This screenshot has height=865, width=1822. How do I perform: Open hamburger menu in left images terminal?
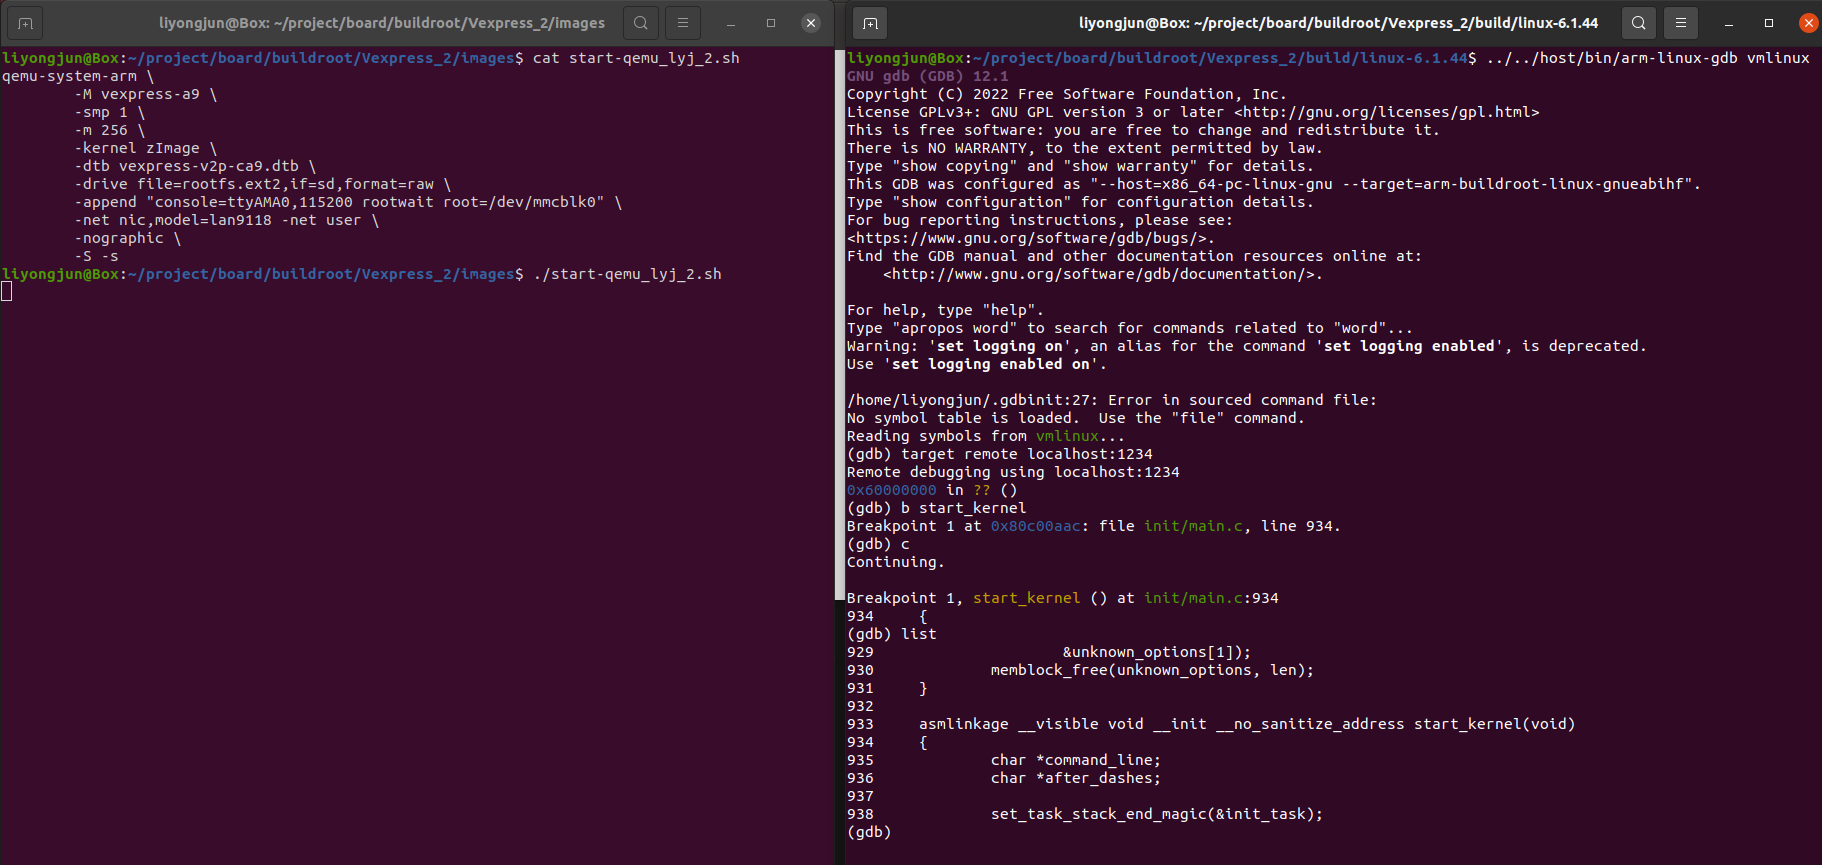tap(683, 23)
